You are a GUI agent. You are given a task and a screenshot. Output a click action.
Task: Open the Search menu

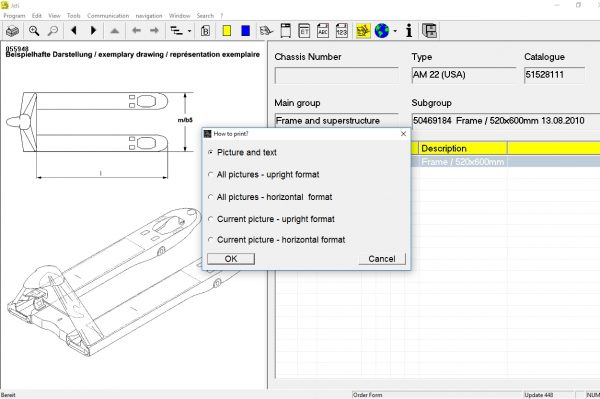tap(205, 16)
